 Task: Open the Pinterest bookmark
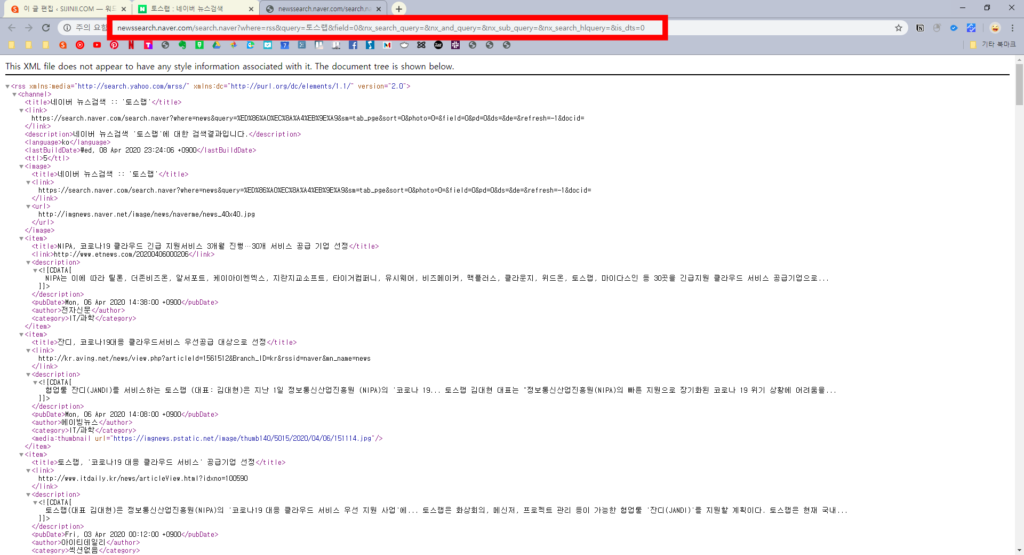coord(114,45)
